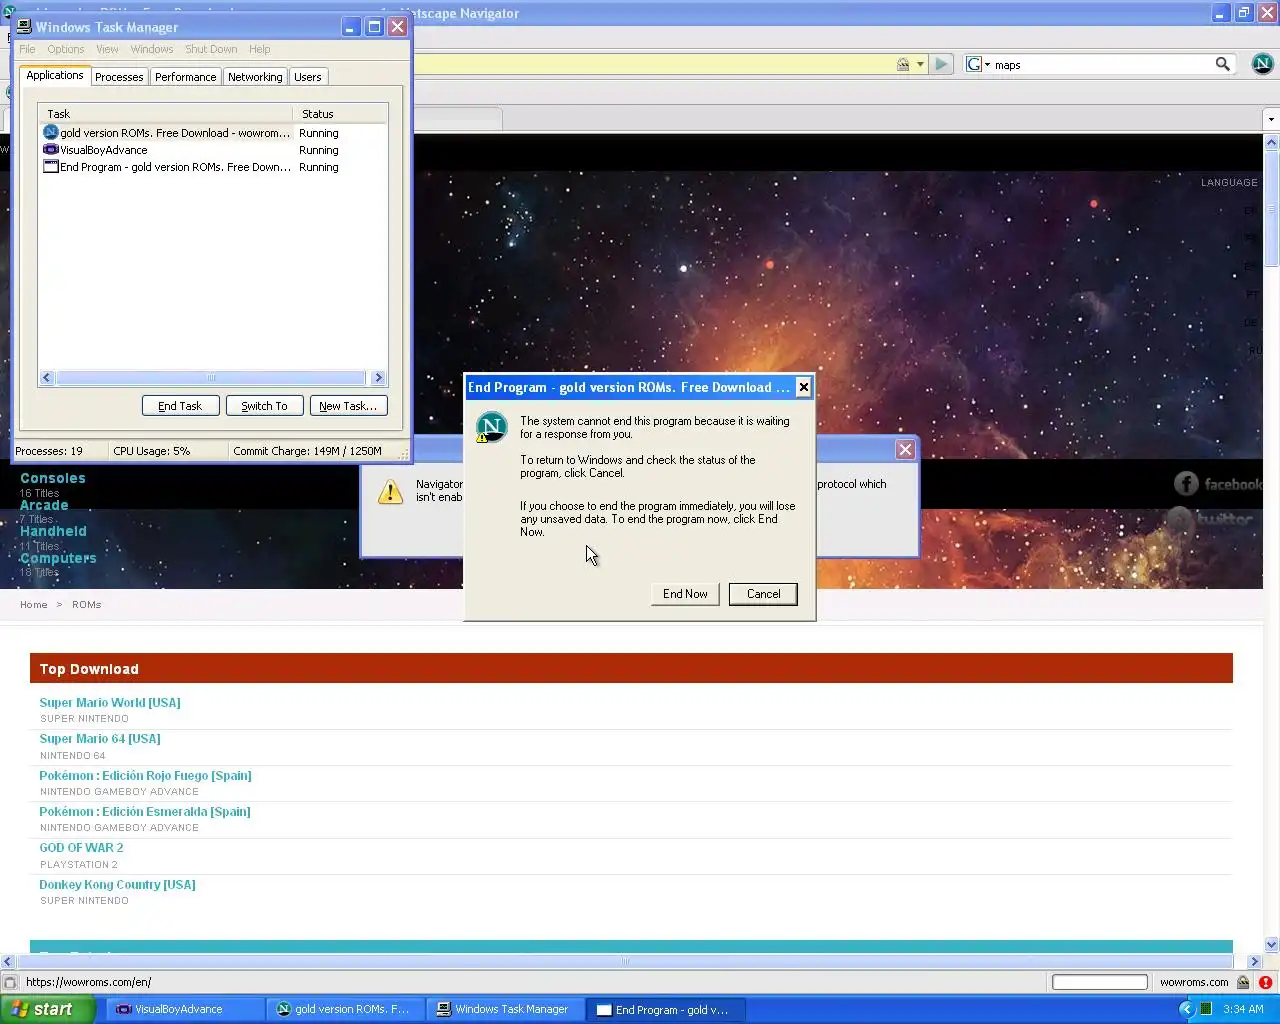This screenshot has height=1024, width=1280.
Task: Close the Navigator warning dialog behind
Action: tap(905, 450)
